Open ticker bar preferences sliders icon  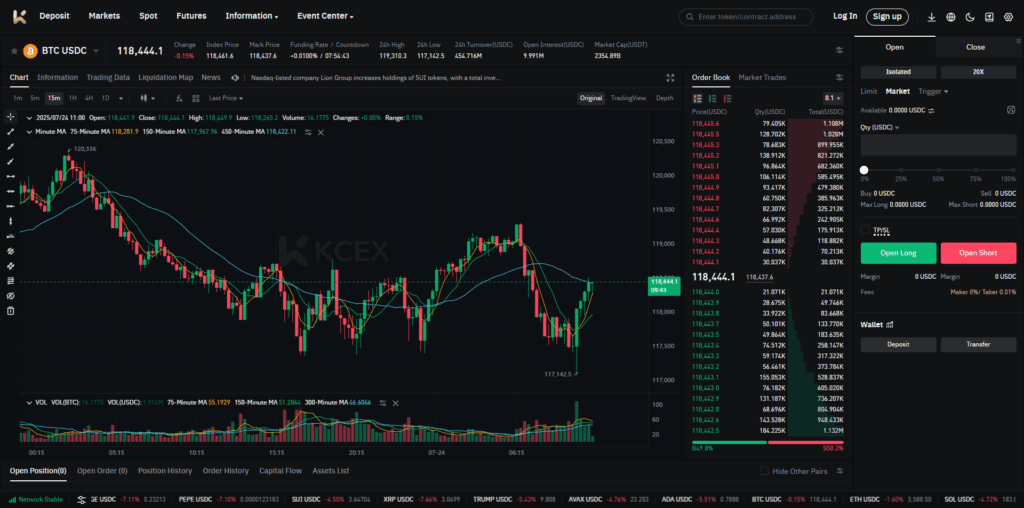tap(839, 50)
